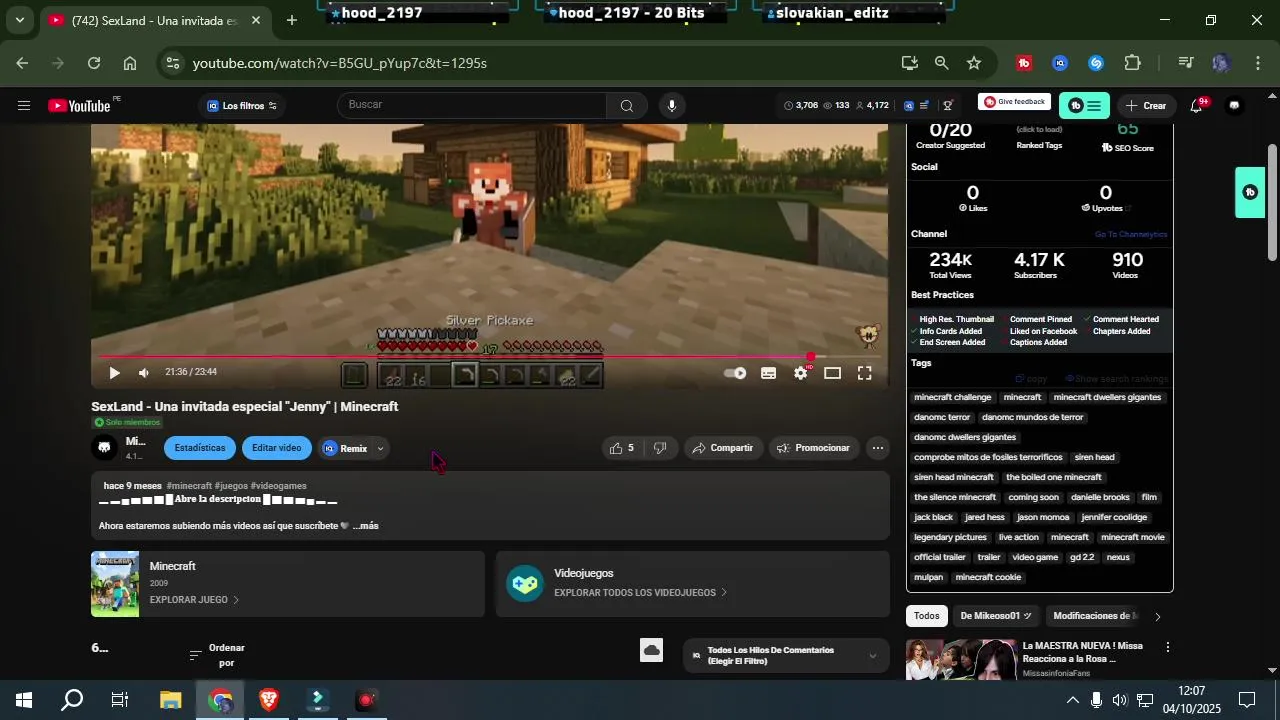The width and height of the screenshot is (1280, 720).
Task: Open Chrome three-dot menu
Action: (x=1257, y=63)
